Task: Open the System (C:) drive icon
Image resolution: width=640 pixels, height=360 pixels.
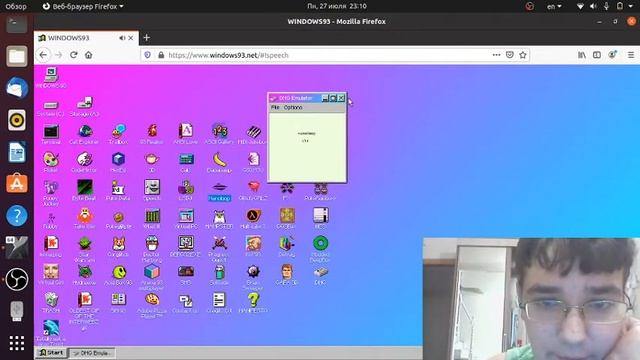Action: 51,105
